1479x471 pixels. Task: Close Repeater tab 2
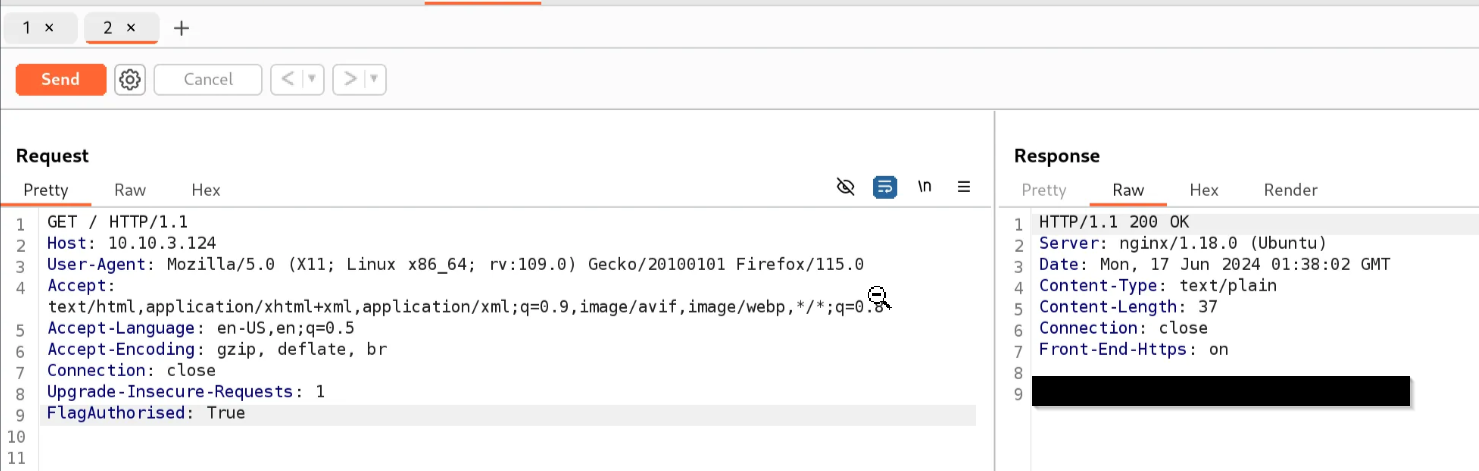click(130, 28)
